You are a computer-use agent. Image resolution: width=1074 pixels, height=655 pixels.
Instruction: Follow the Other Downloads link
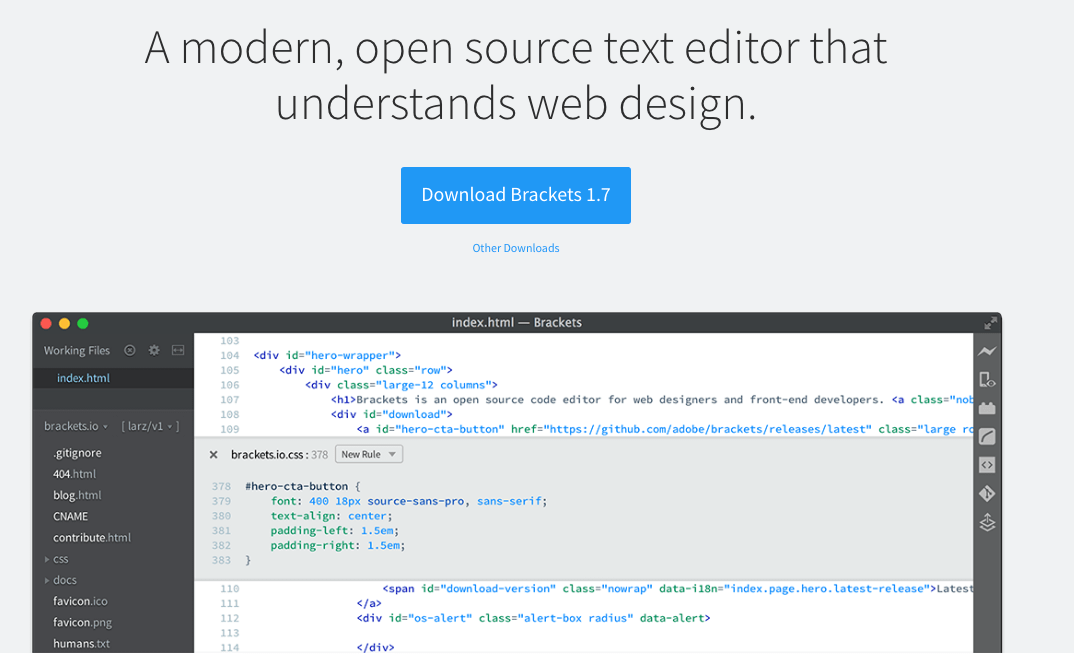pos(515,248)
